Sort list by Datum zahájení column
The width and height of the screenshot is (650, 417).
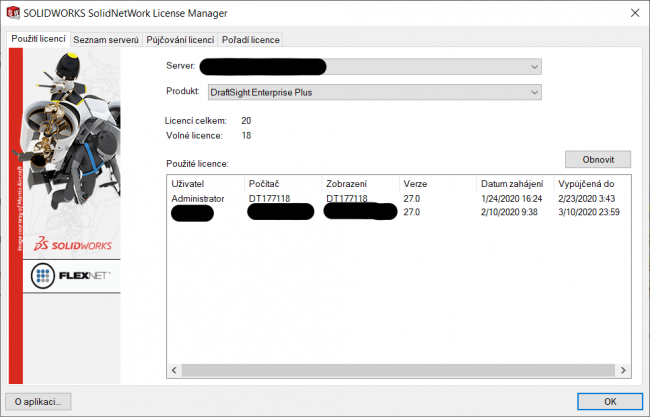(x=512, y=184)
